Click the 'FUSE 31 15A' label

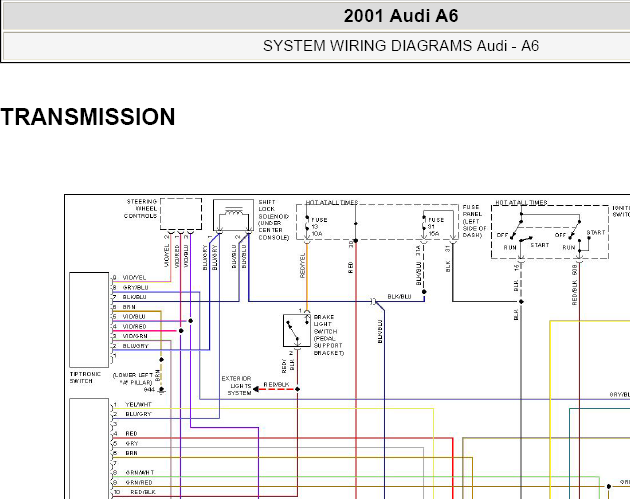[436, 227]
